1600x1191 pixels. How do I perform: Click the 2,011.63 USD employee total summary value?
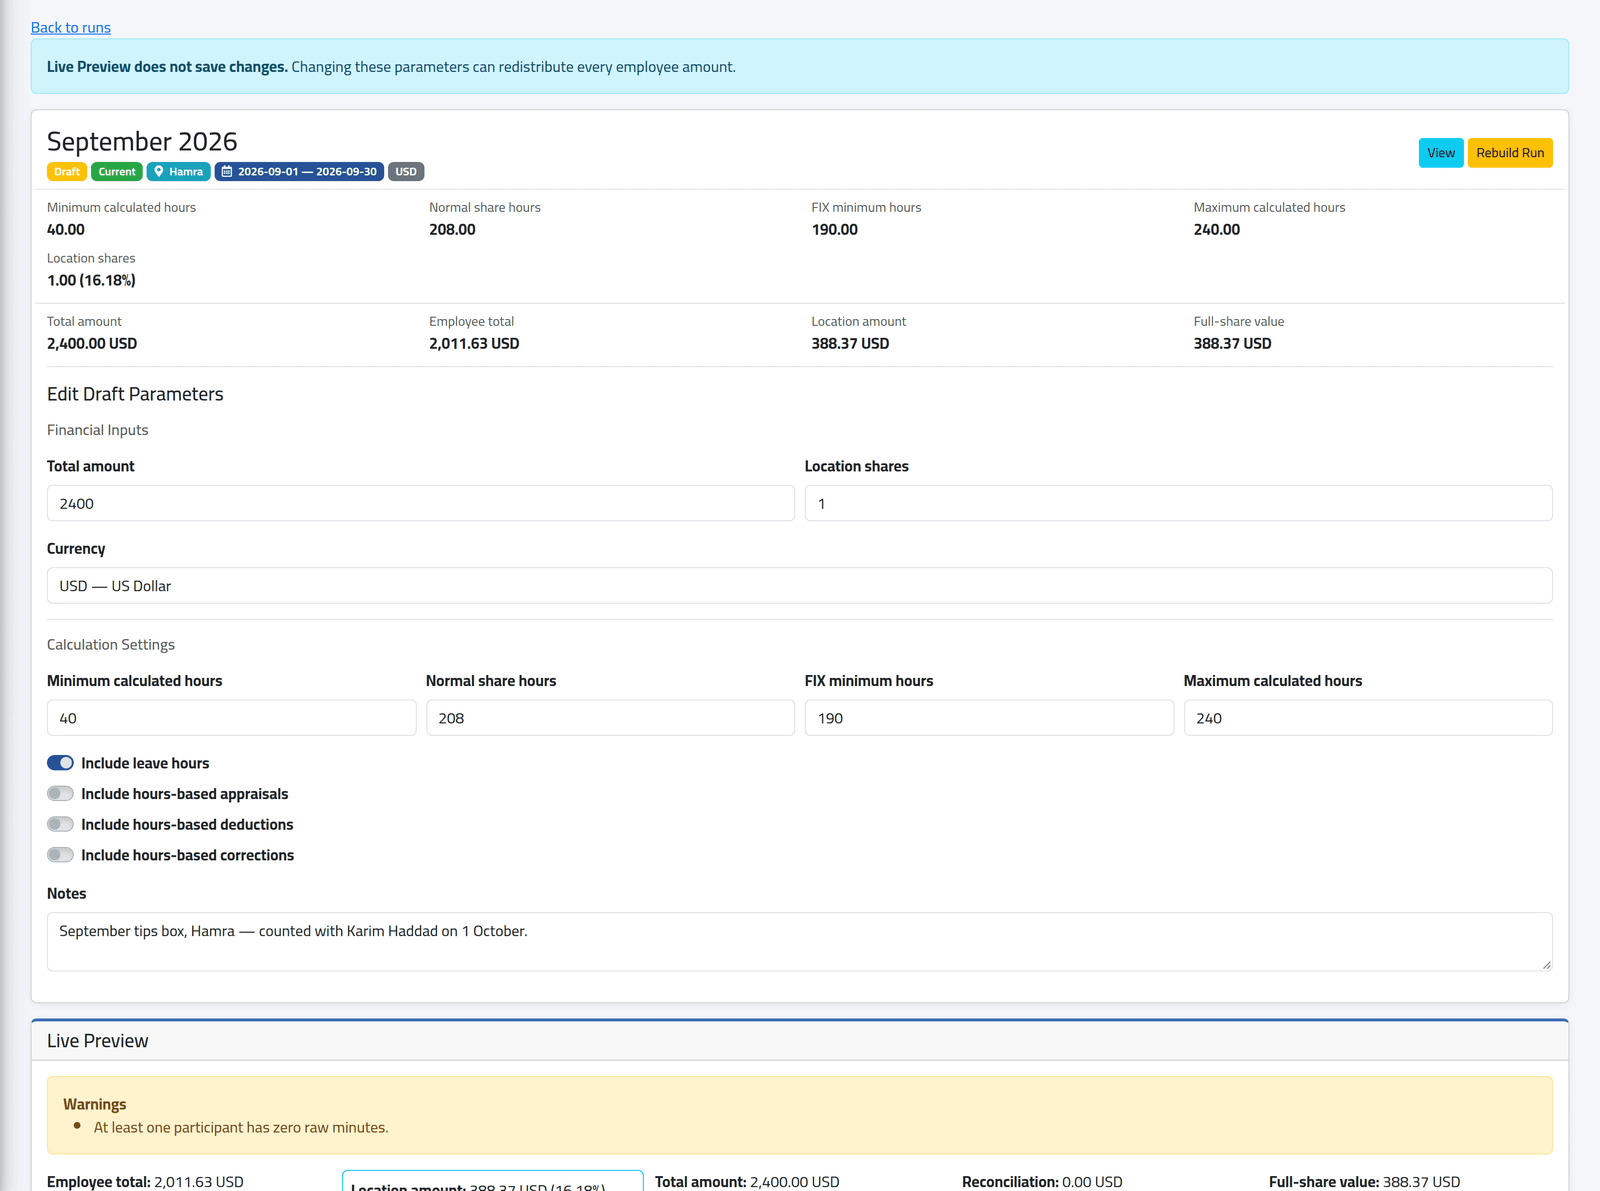474,343
